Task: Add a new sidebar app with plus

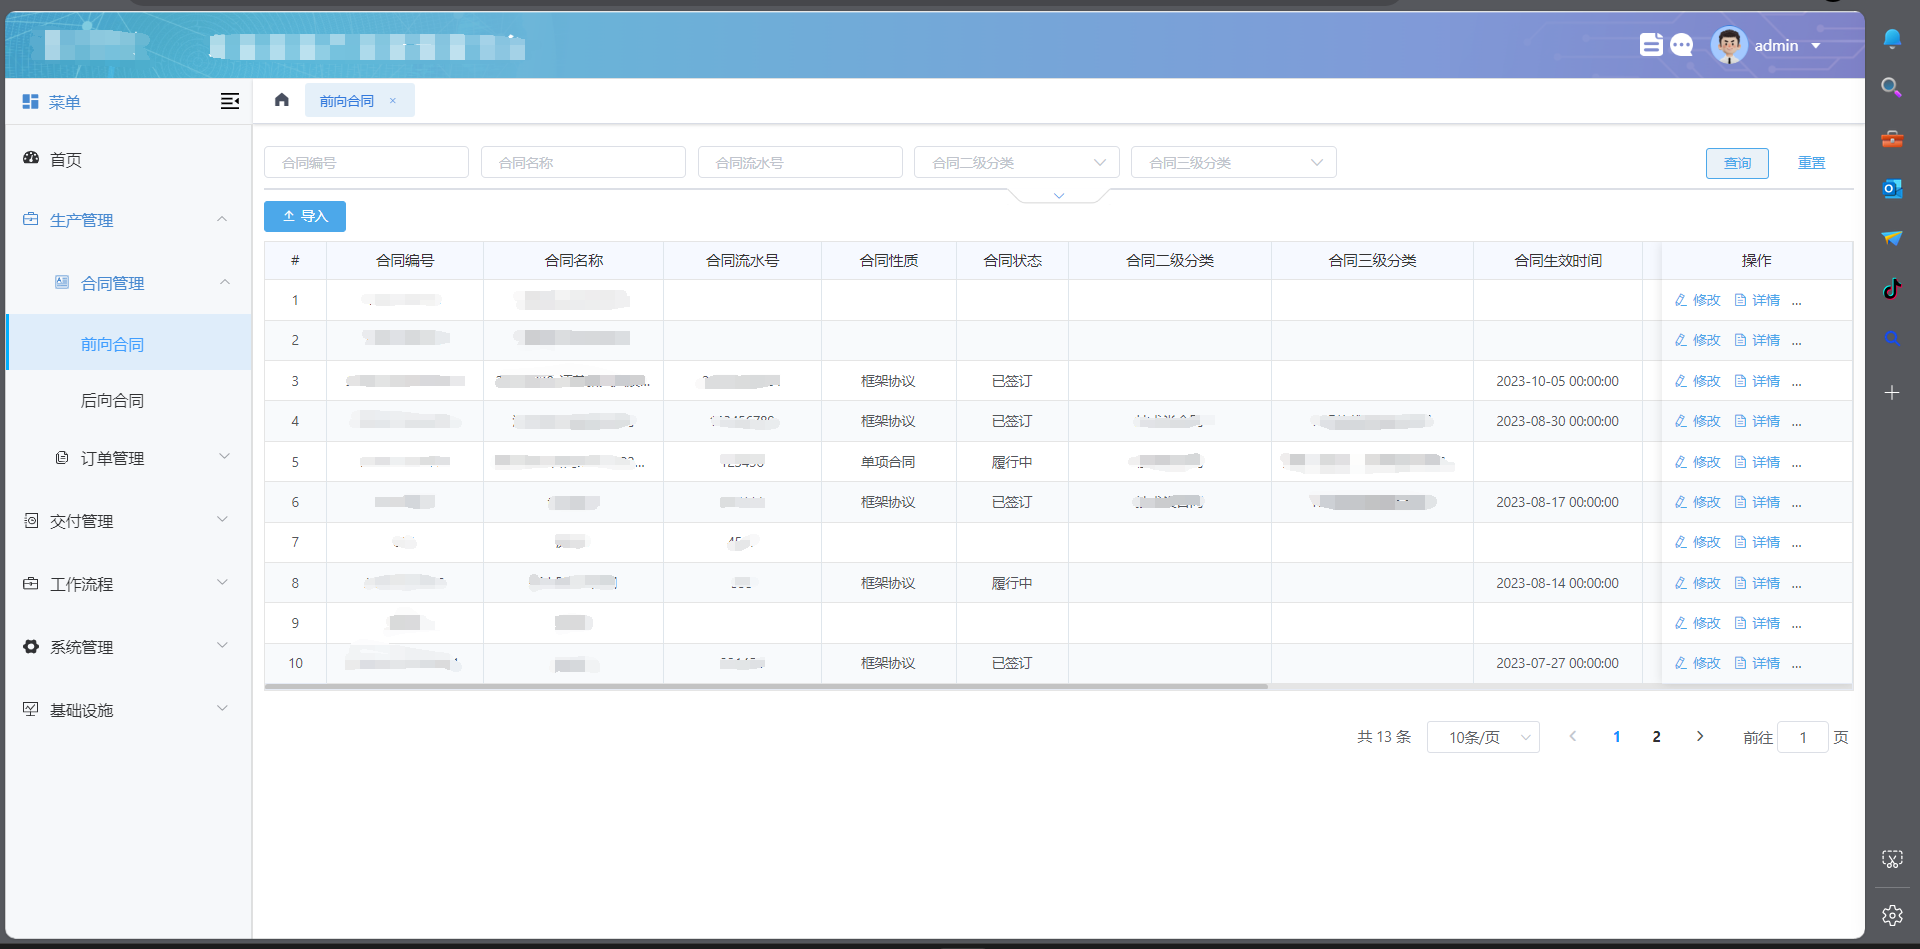Action: (1892, 393)
